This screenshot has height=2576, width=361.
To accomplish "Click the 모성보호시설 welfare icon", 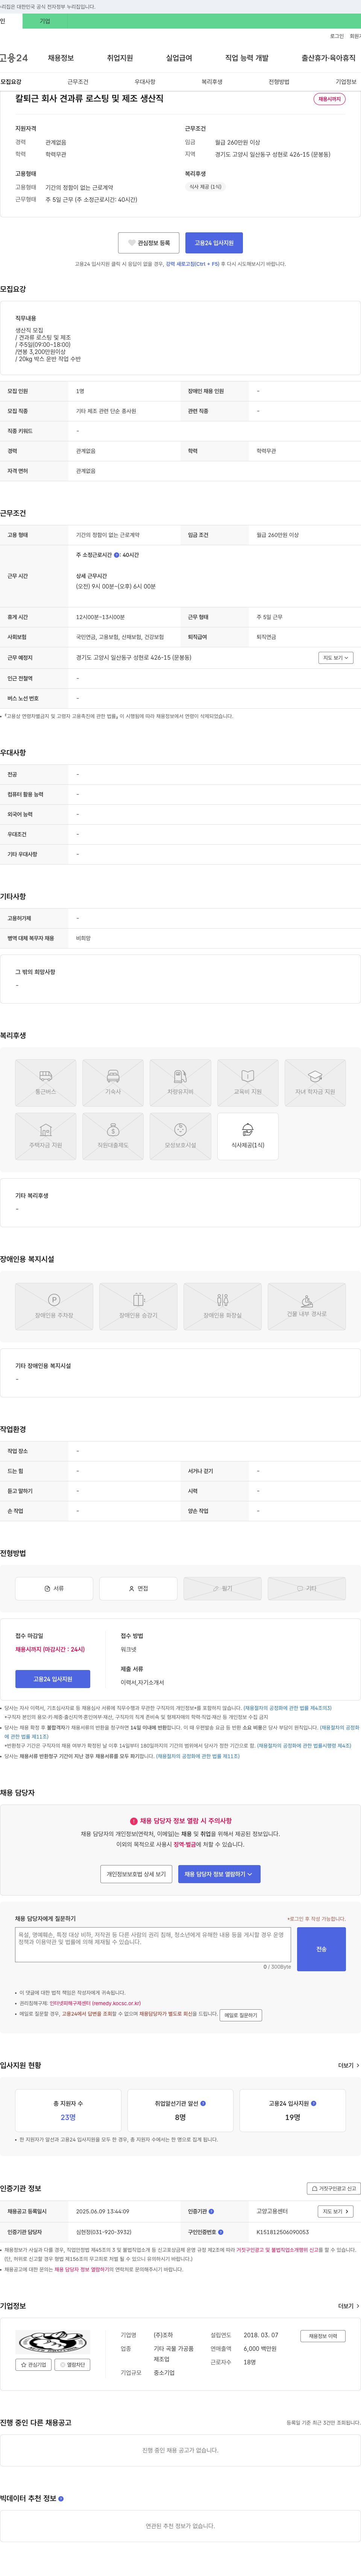I will point(180,1136).
